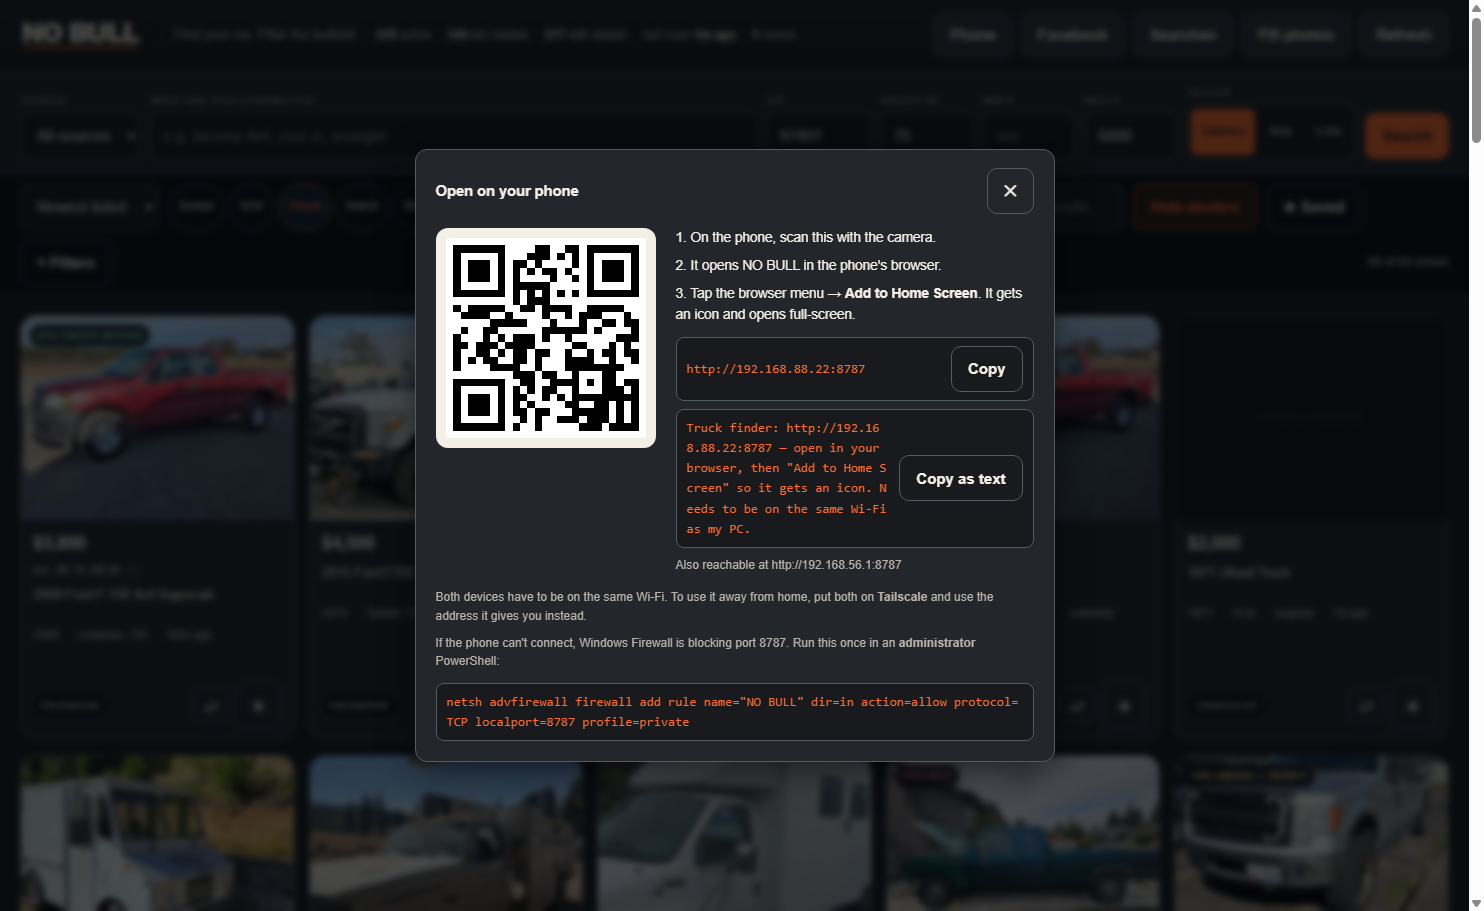Click the FB photos header button
Screen dimensions: 1484x911
tap(1296, 35)
